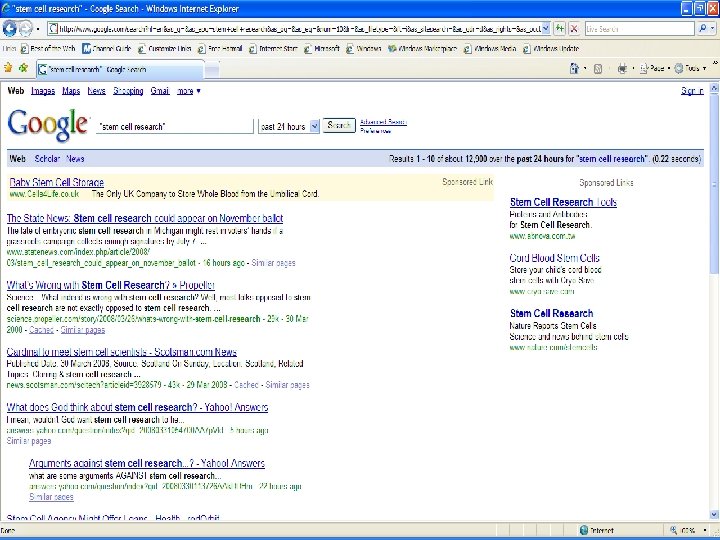
Task: Open Stem Cell Research Tools sponsored ad
Action: (x=563, y=202)
